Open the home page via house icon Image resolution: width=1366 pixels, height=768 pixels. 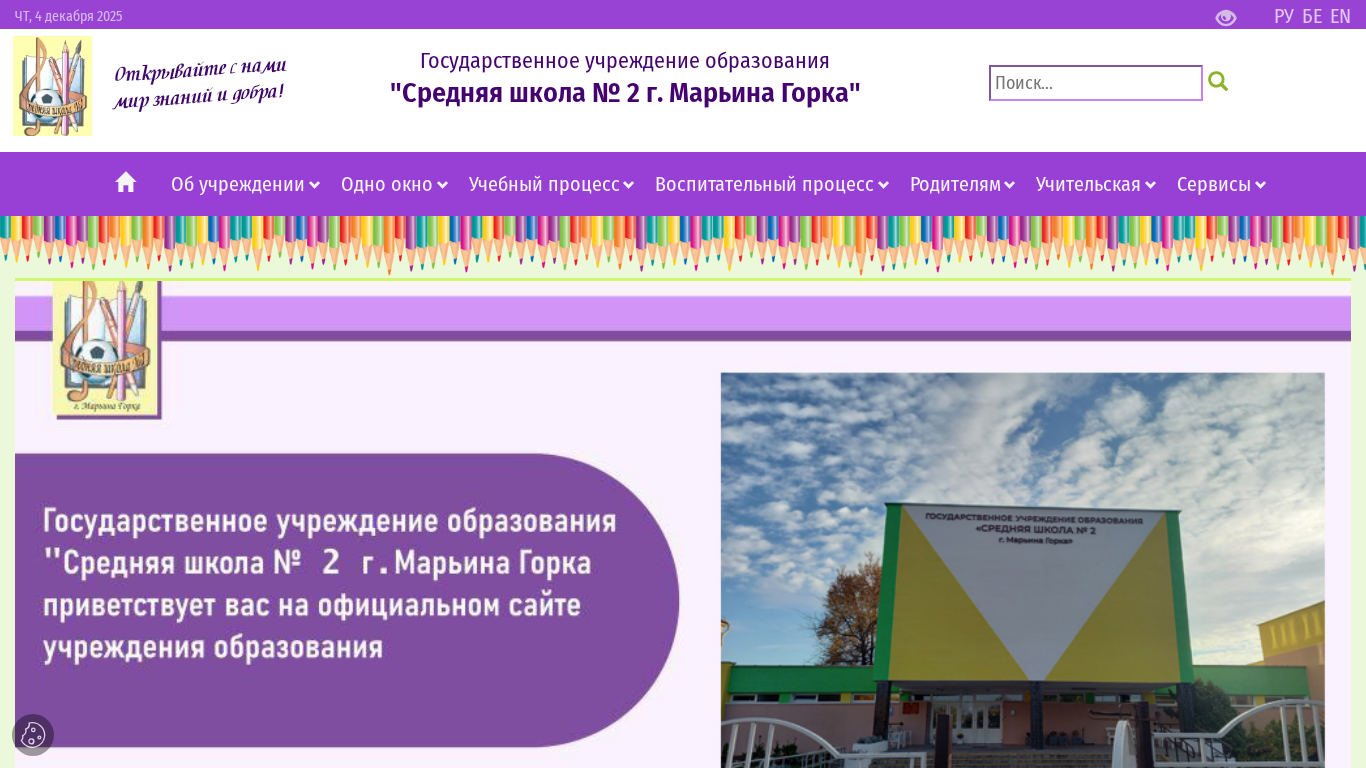pyautogui.click(x=126, y=182)
